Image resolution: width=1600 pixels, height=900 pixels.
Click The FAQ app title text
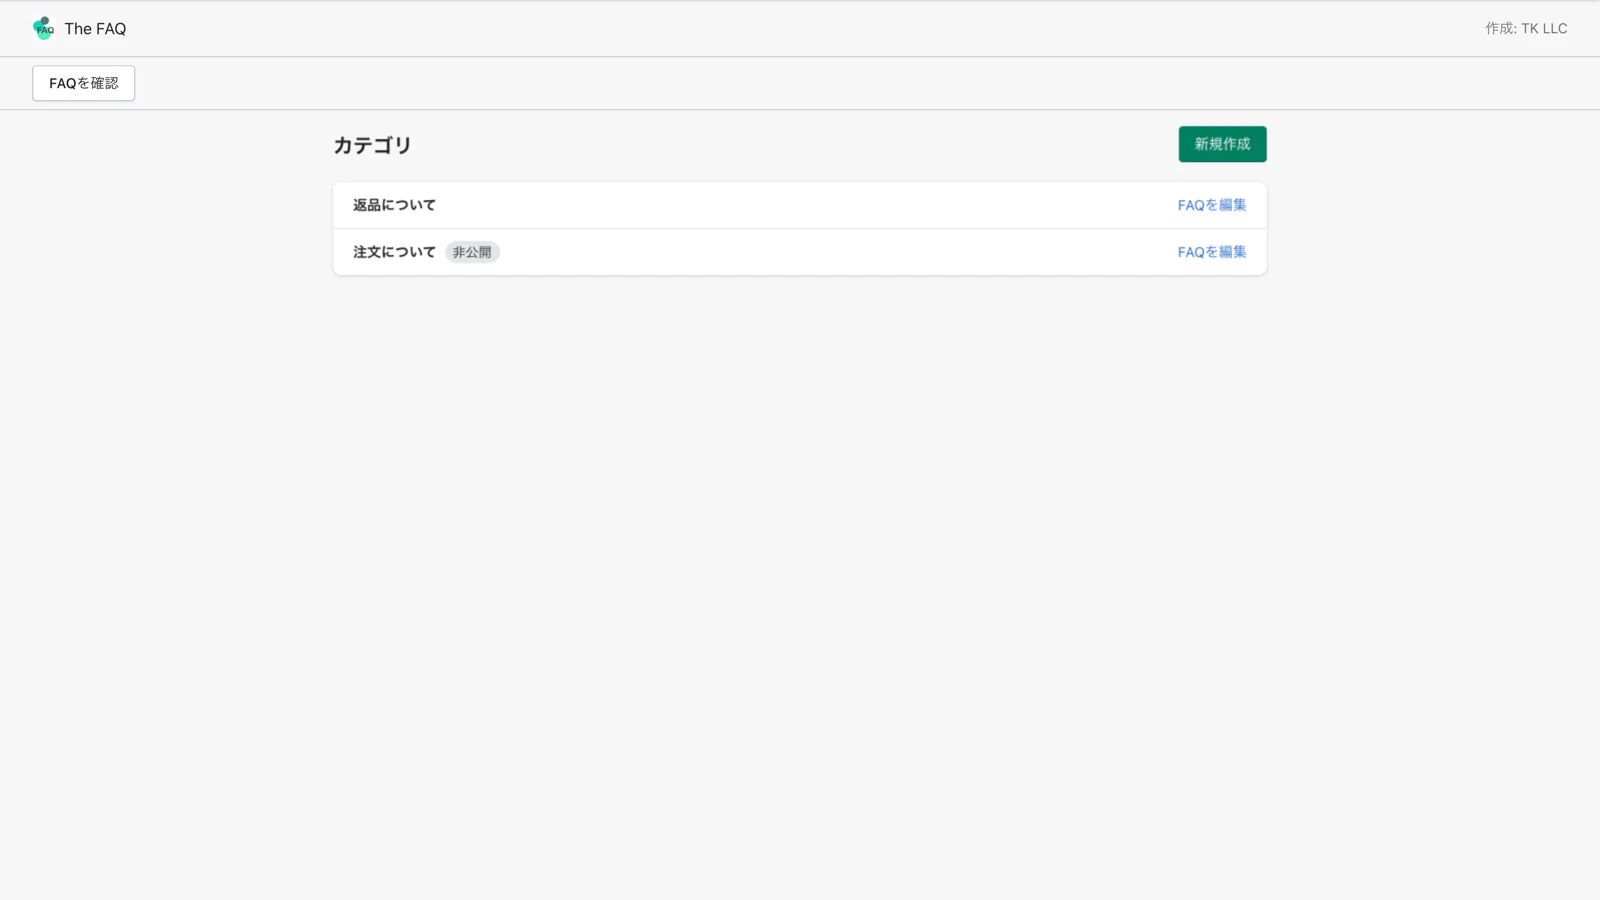click(95, 29)
